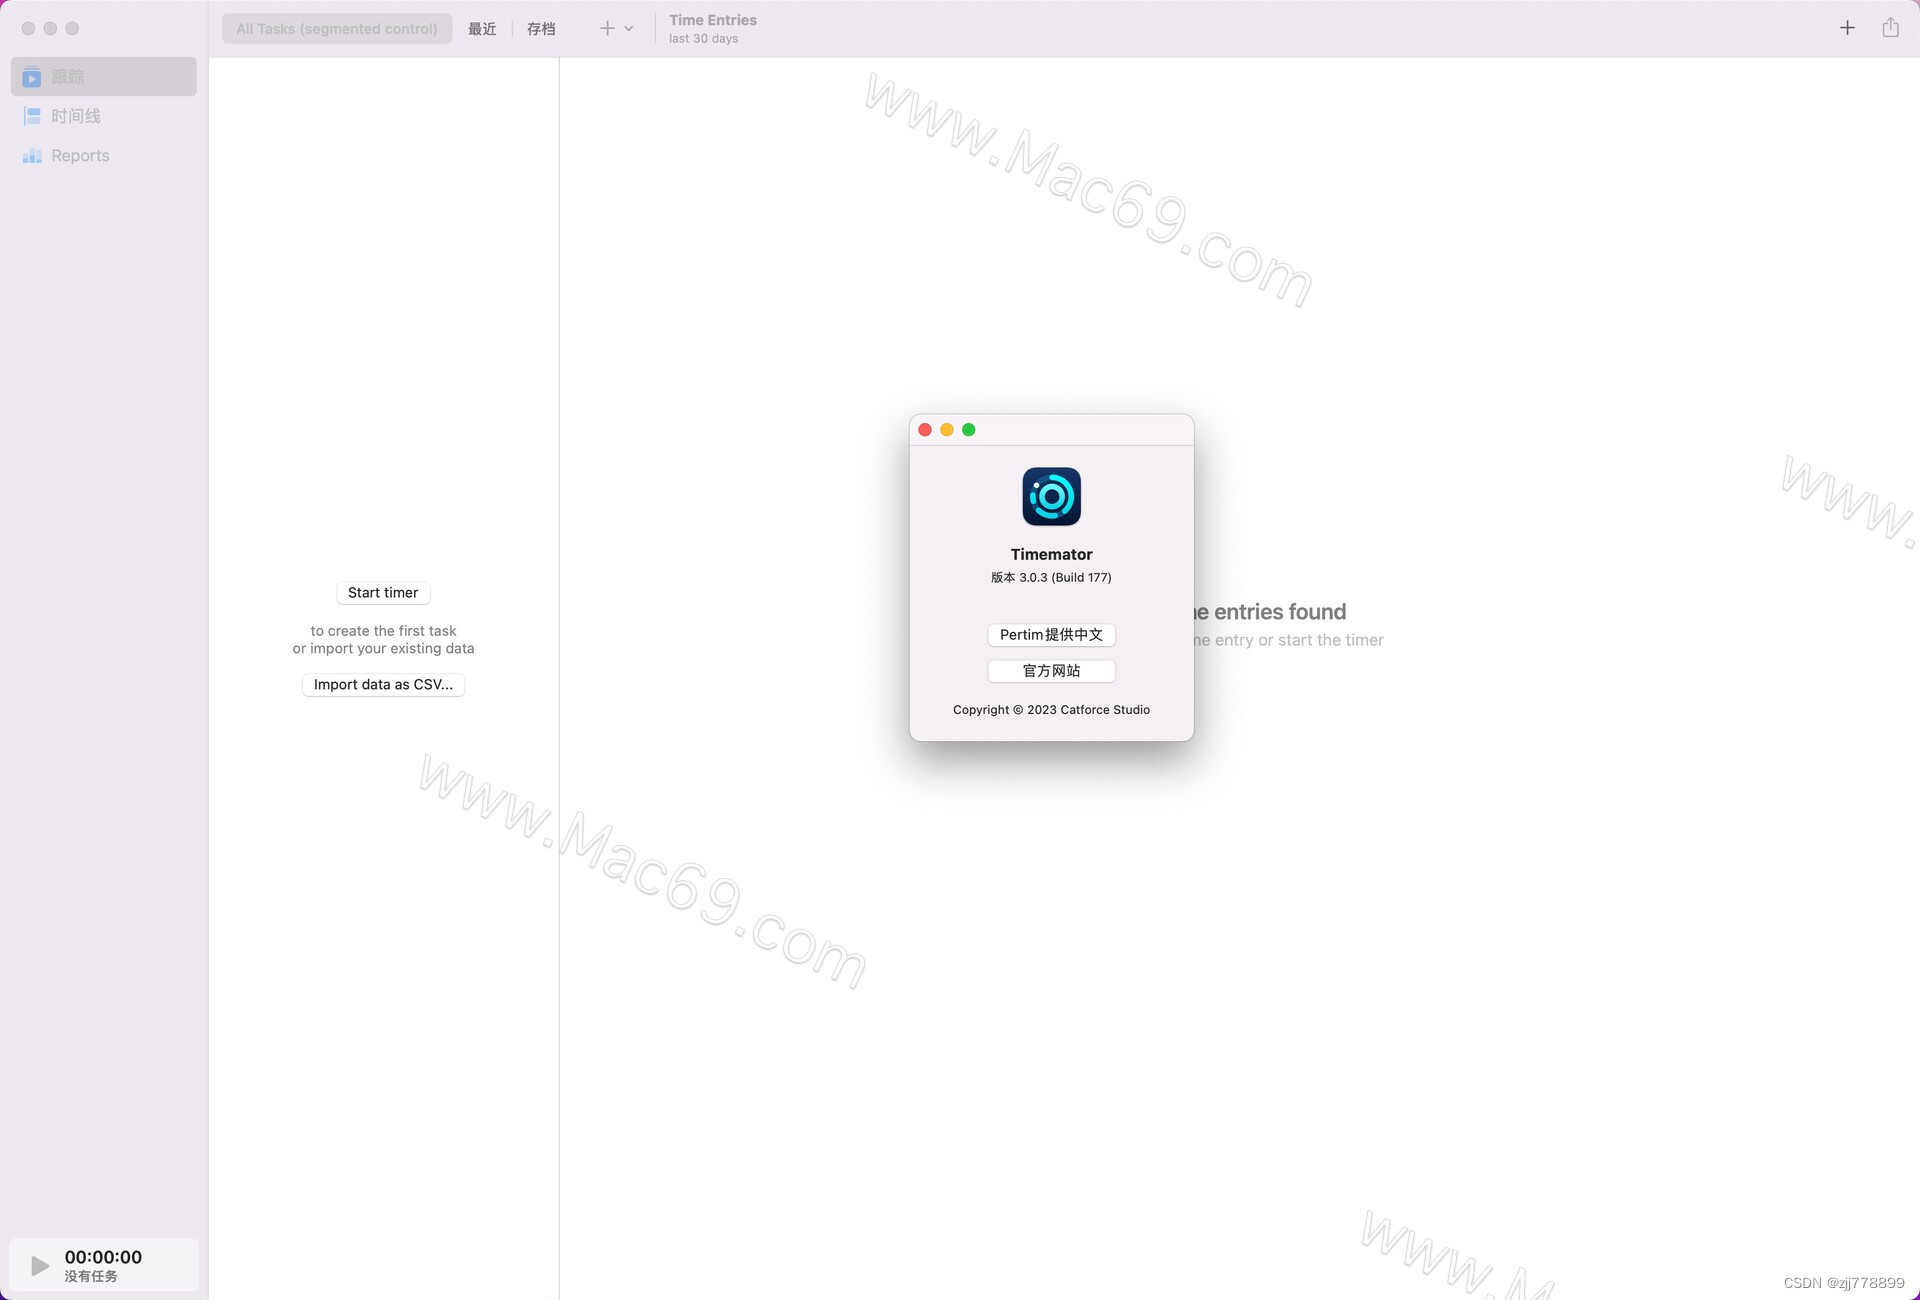
Task: Open the 官方网站 official website button
Action: pyautogui.click(x=1051, y=671)
